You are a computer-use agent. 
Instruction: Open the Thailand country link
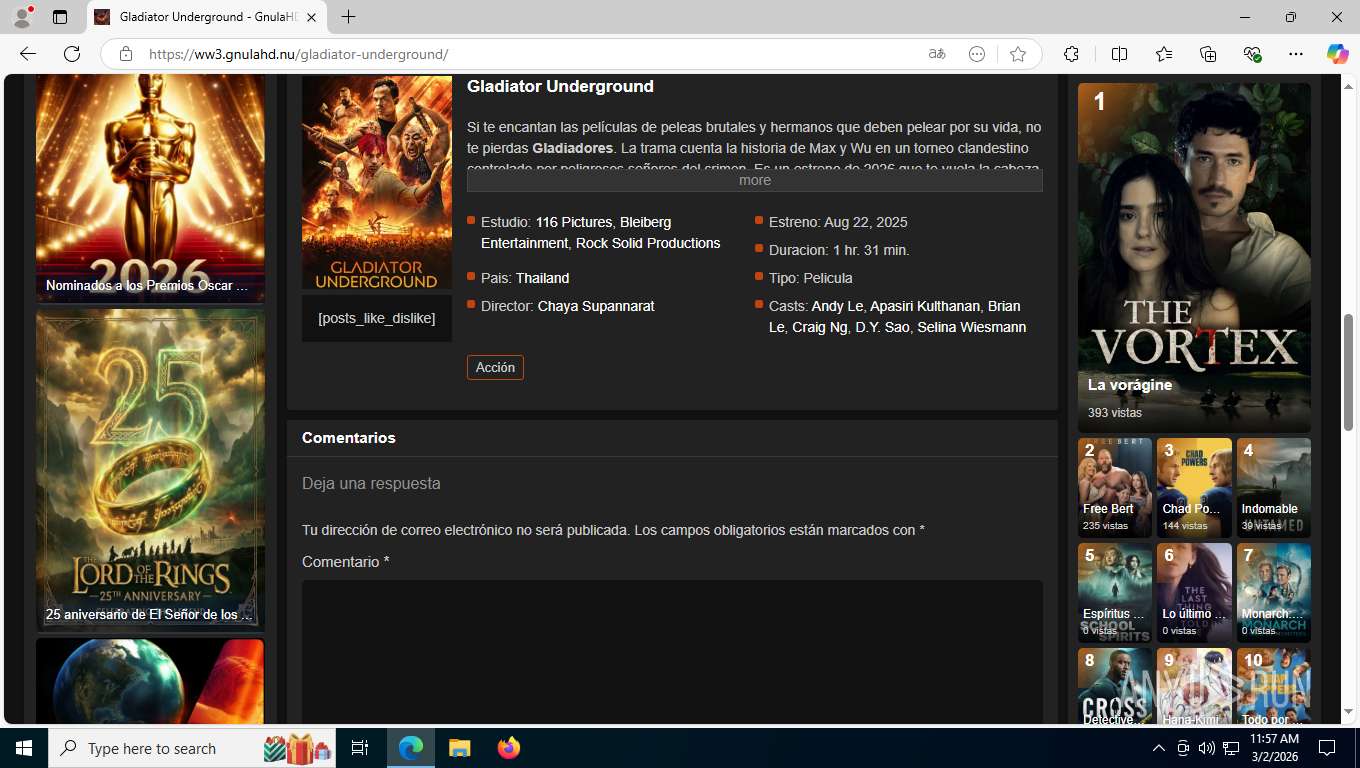click(x=542, y=278)
